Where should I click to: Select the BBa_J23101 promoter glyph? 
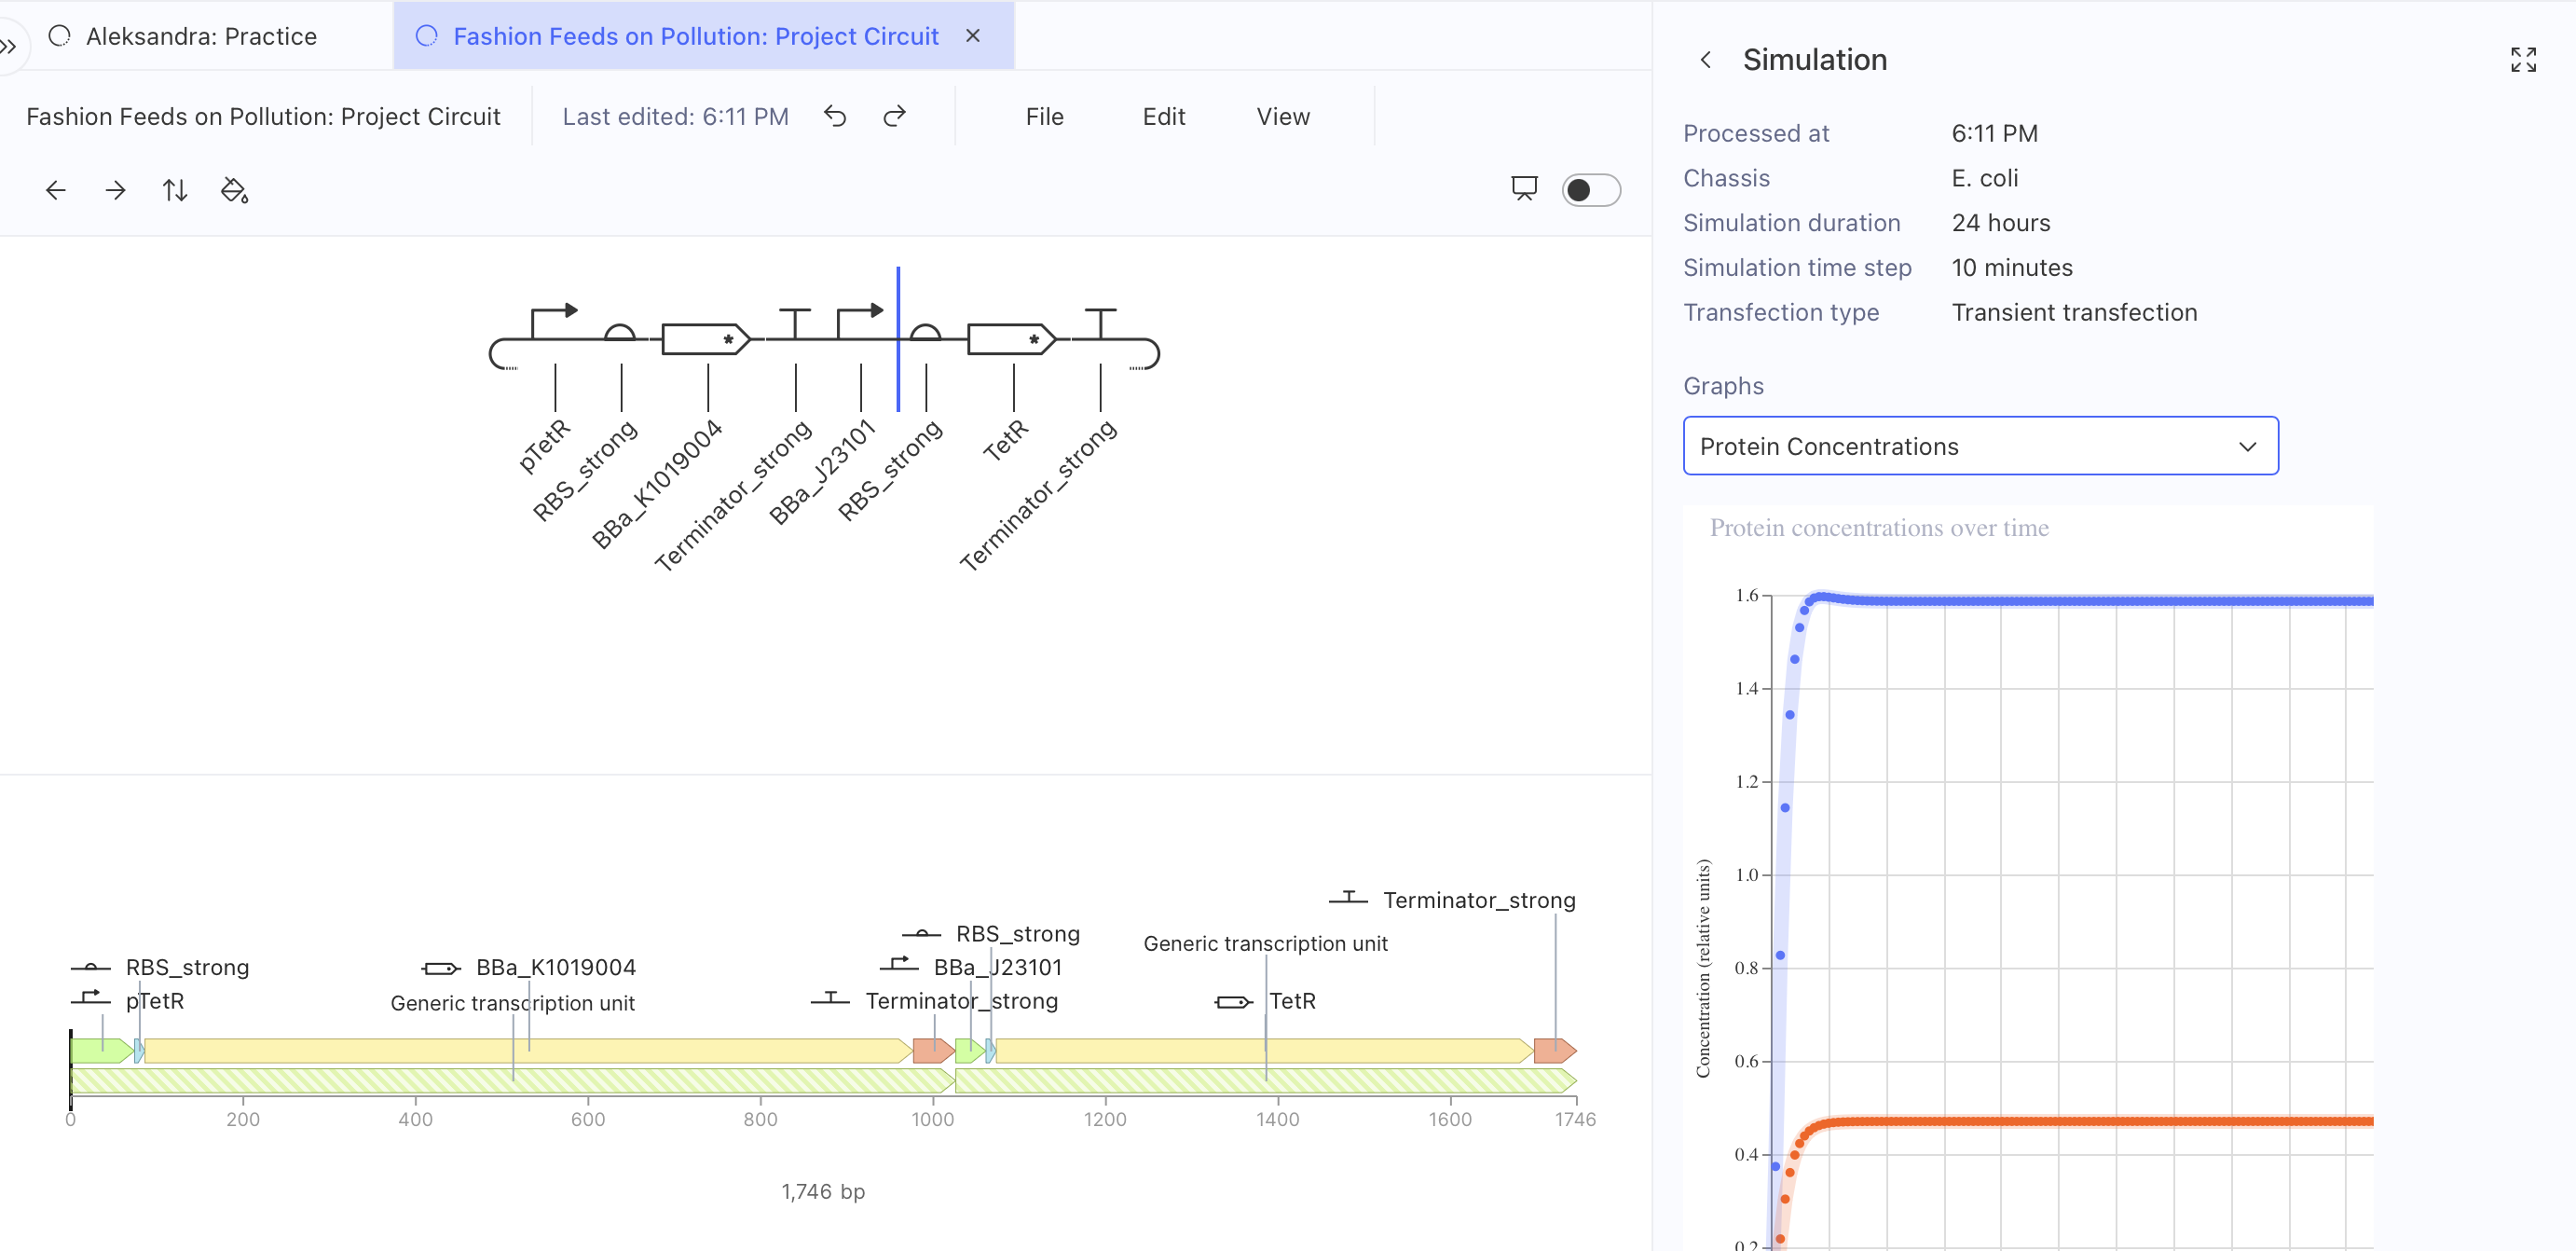tap(860, 323)
